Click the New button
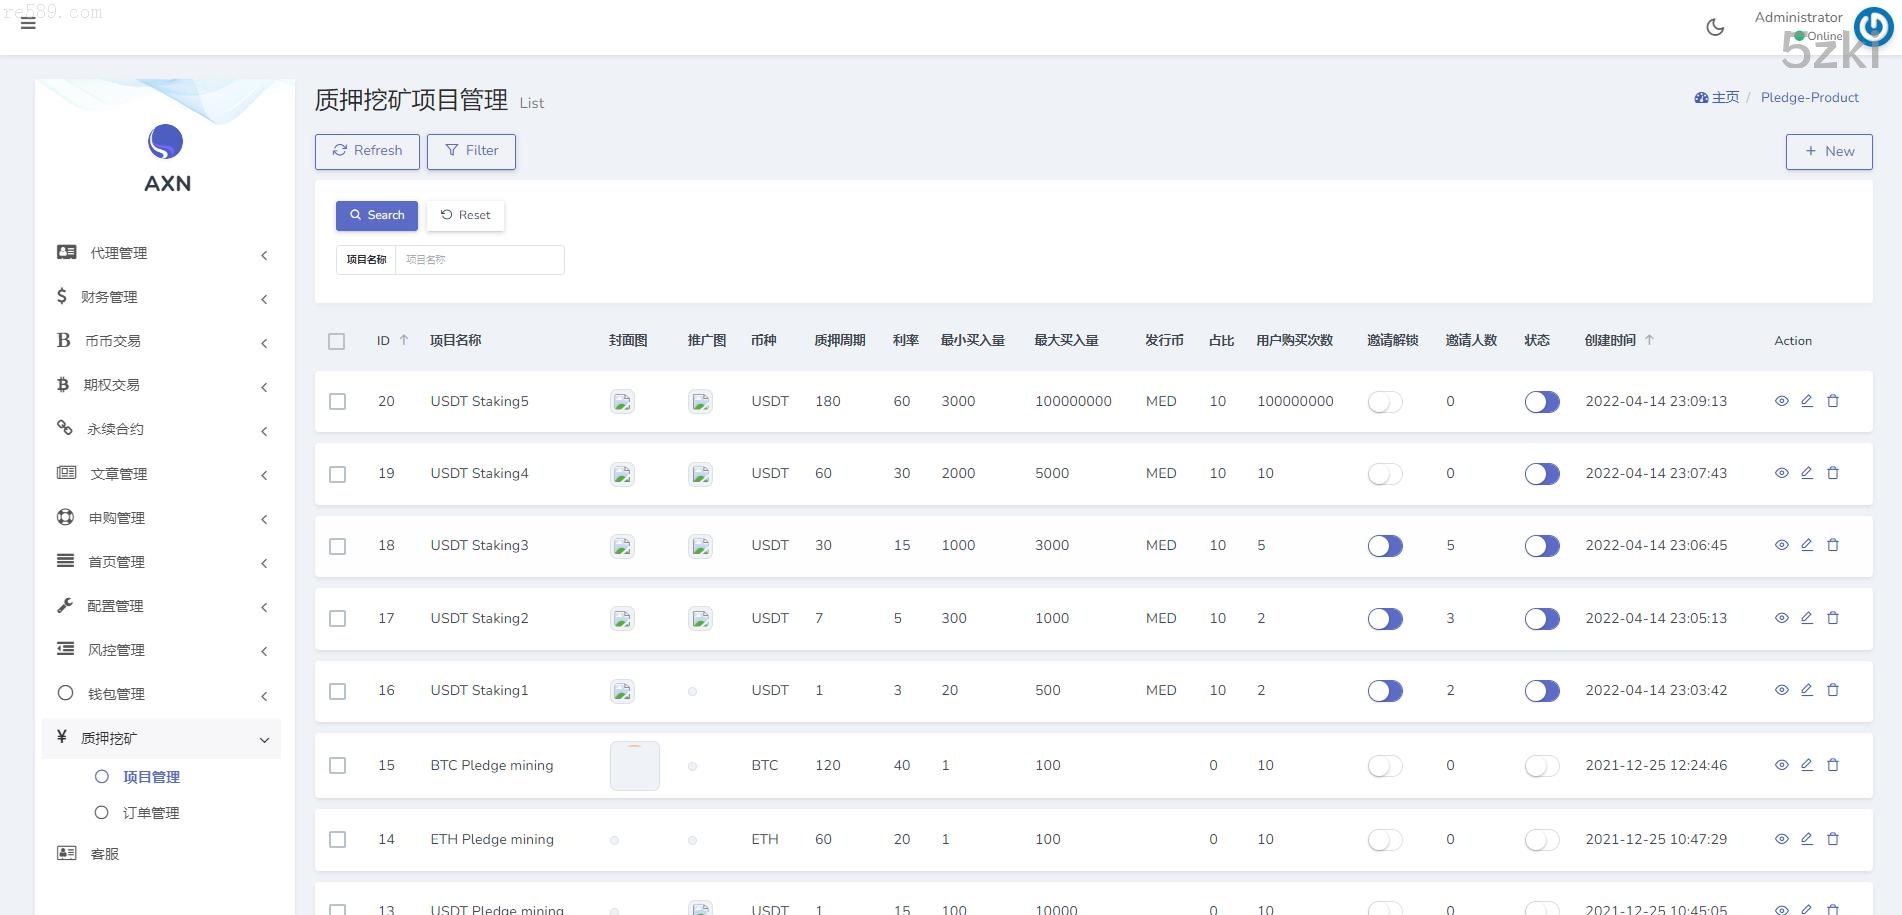1902x915 pixels. tap(1829, 151)
